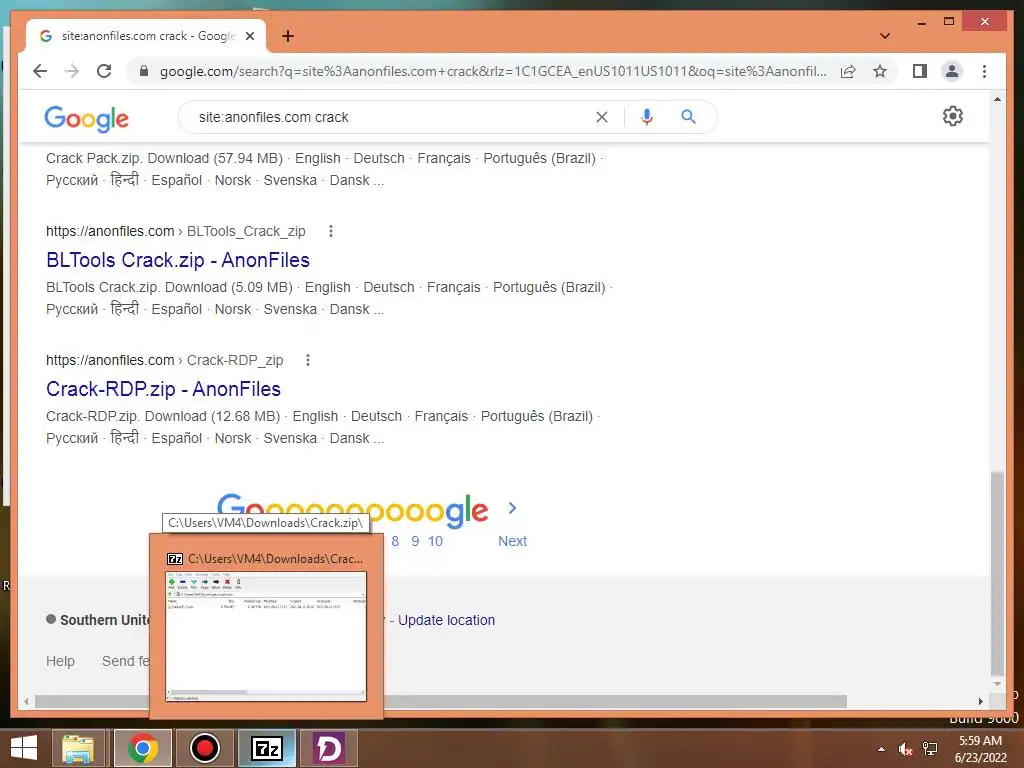Go back with the browser back arrow

(x=40, y=71)
